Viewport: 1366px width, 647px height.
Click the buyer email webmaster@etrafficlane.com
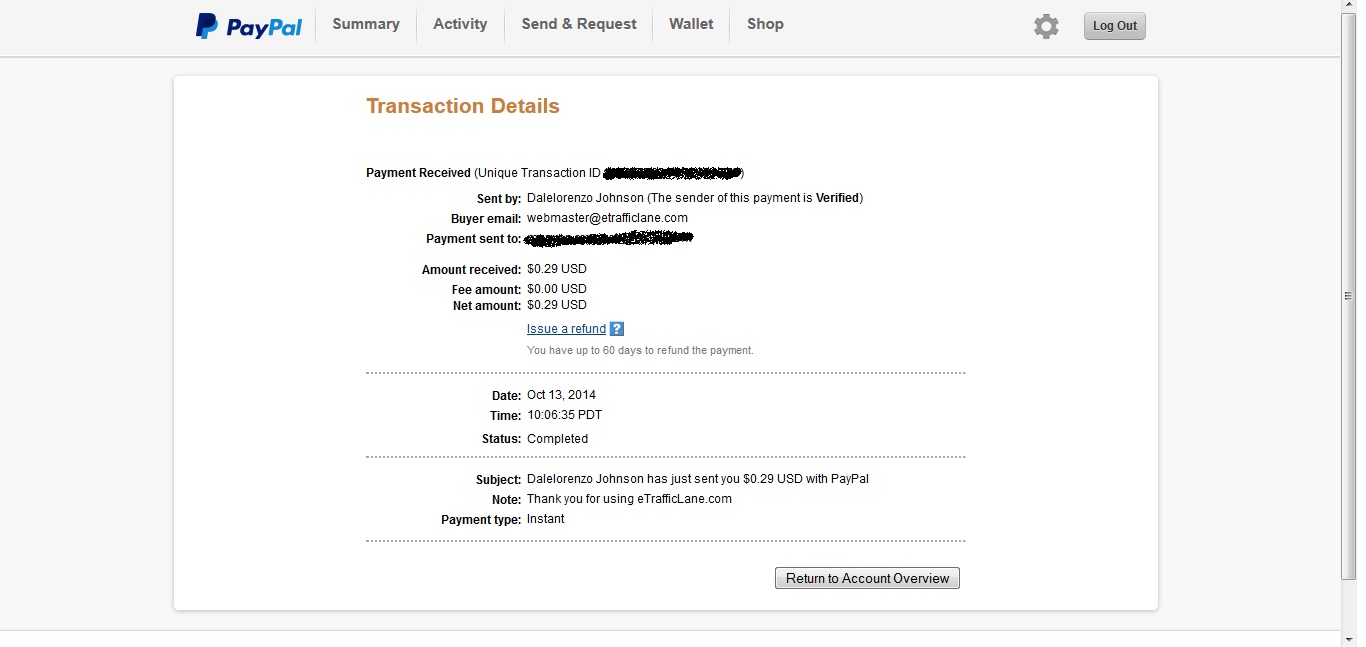click(x=607, y=218)
